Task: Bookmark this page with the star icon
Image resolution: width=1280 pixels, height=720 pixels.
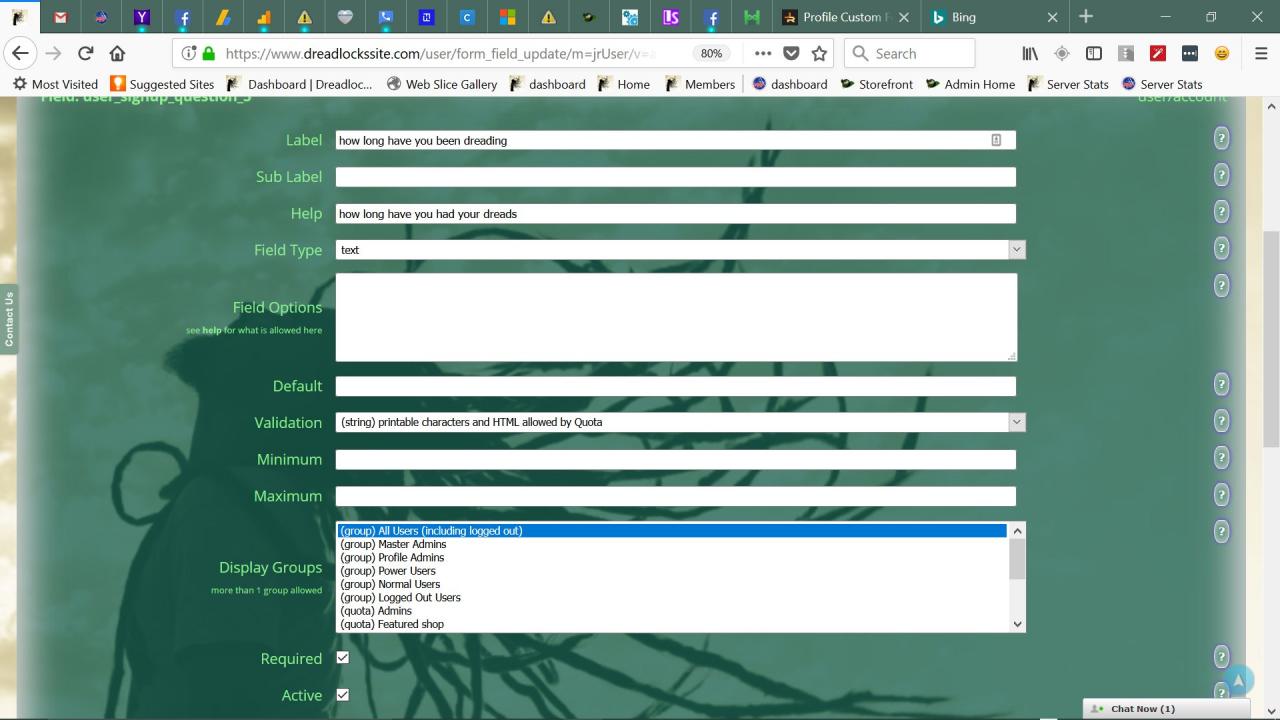Action: point(819,54)
